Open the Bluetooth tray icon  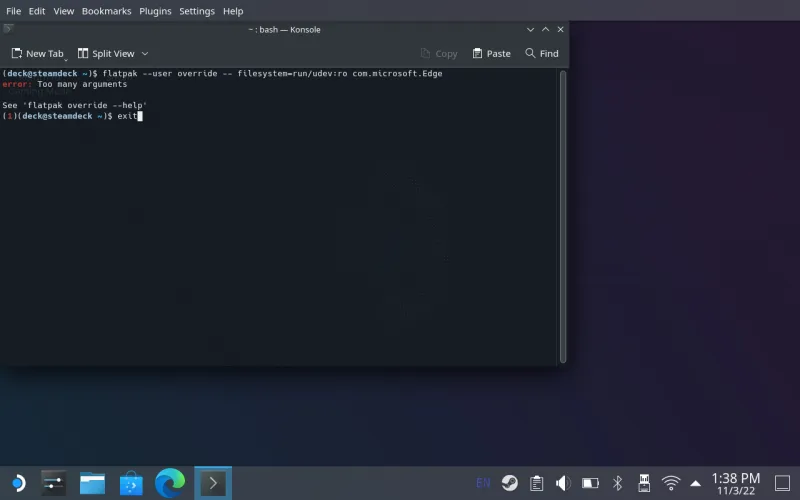click(617, 483)
